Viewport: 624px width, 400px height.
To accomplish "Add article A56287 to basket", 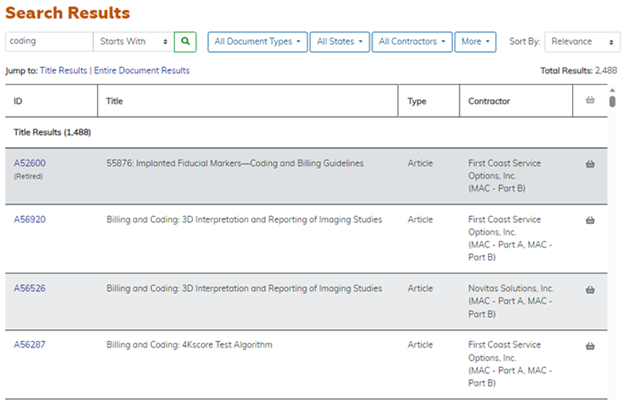I will coord(590,346).
